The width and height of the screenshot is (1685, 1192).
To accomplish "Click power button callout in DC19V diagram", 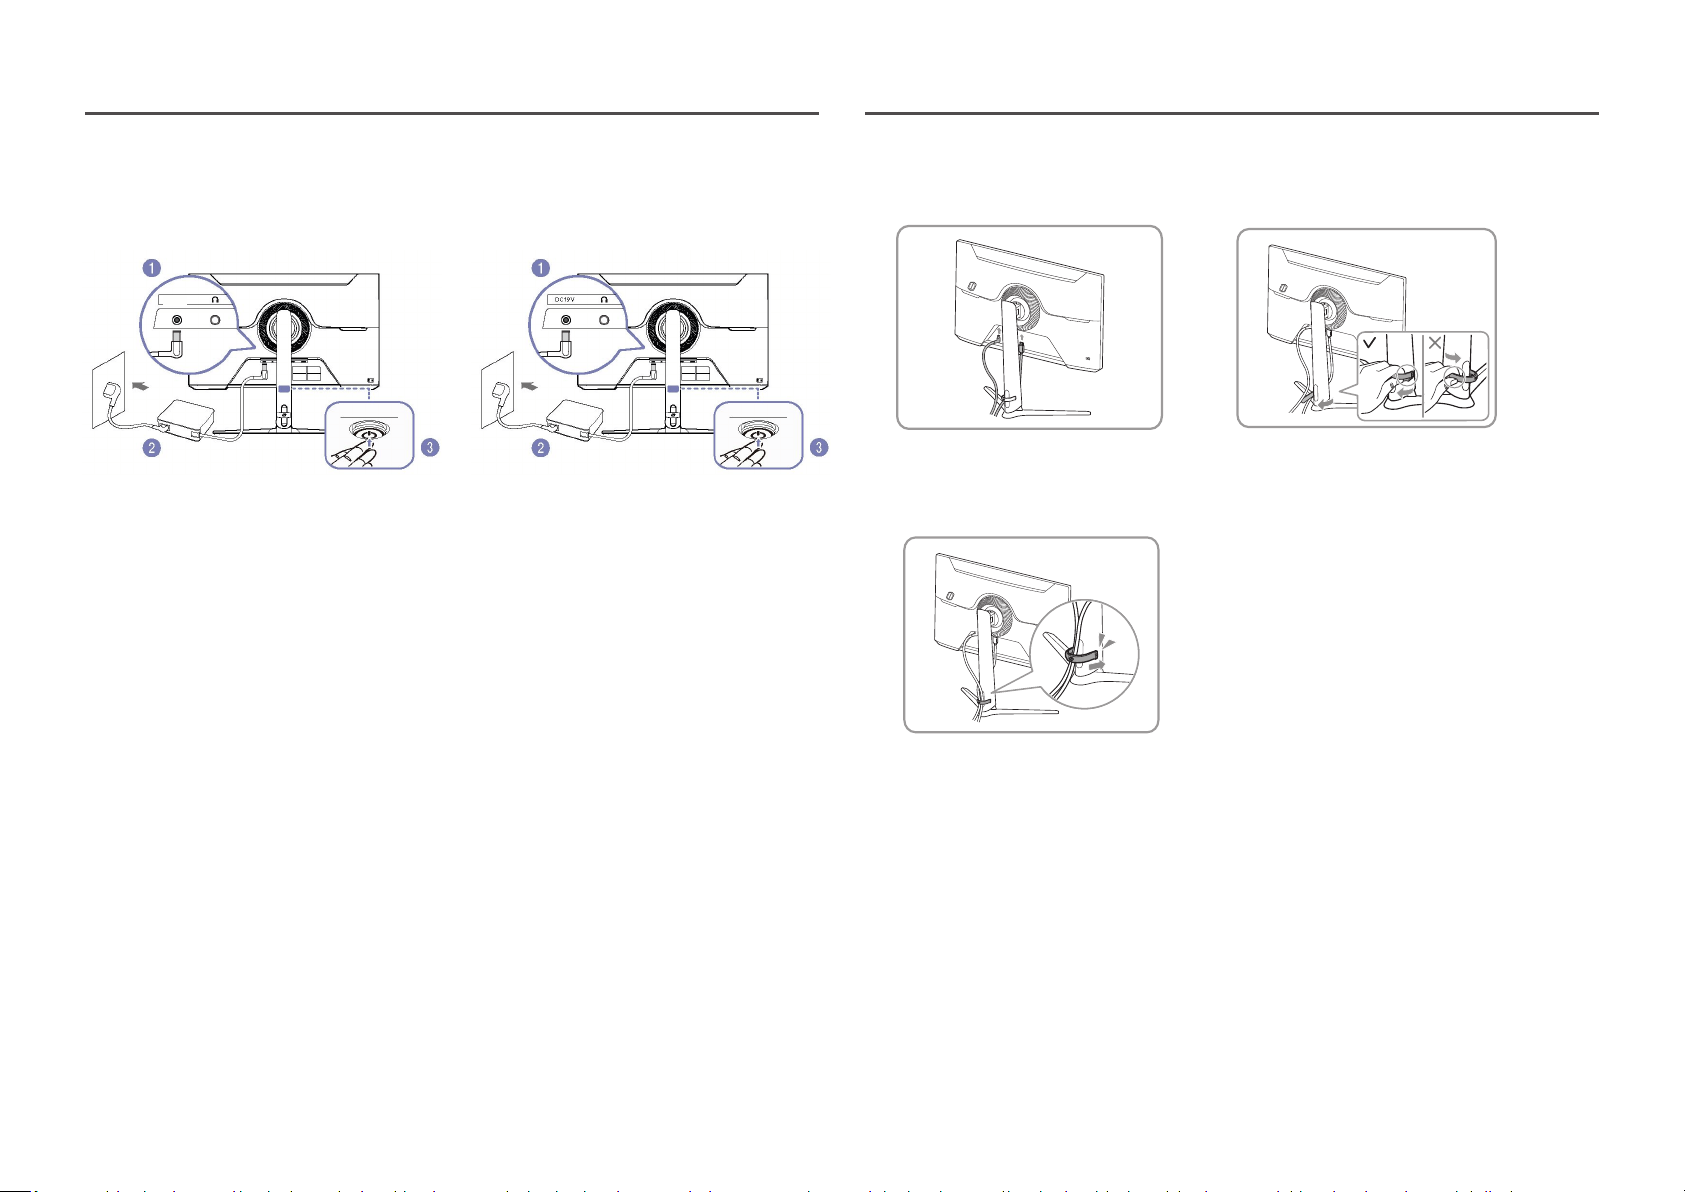I will (759, 435).
